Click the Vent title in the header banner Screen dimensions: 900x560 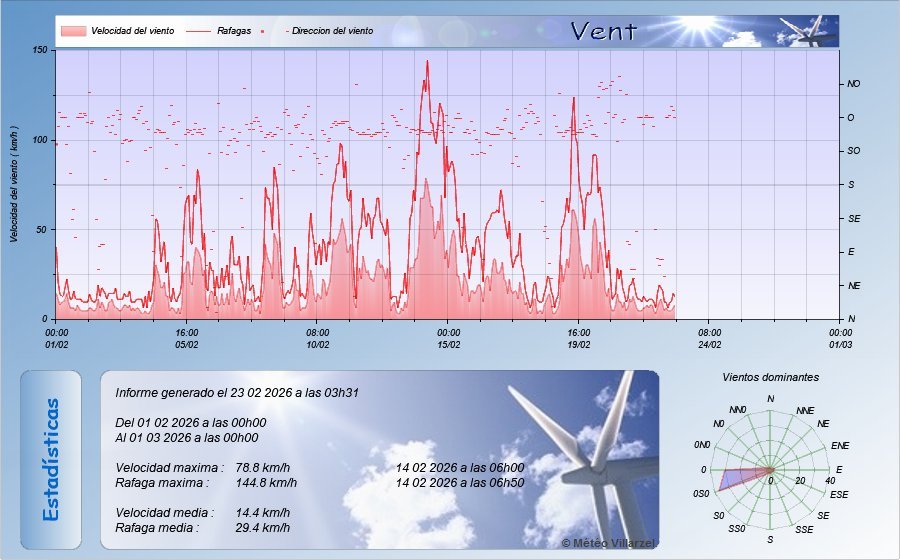click(603, 31)
